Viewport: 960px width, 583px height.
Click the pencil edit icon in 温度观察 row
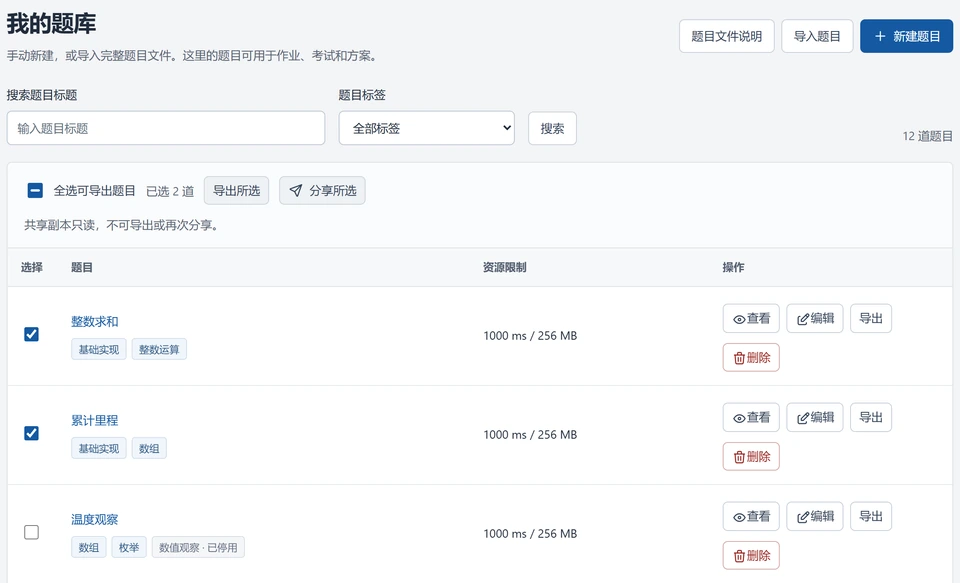click(803, 517)
